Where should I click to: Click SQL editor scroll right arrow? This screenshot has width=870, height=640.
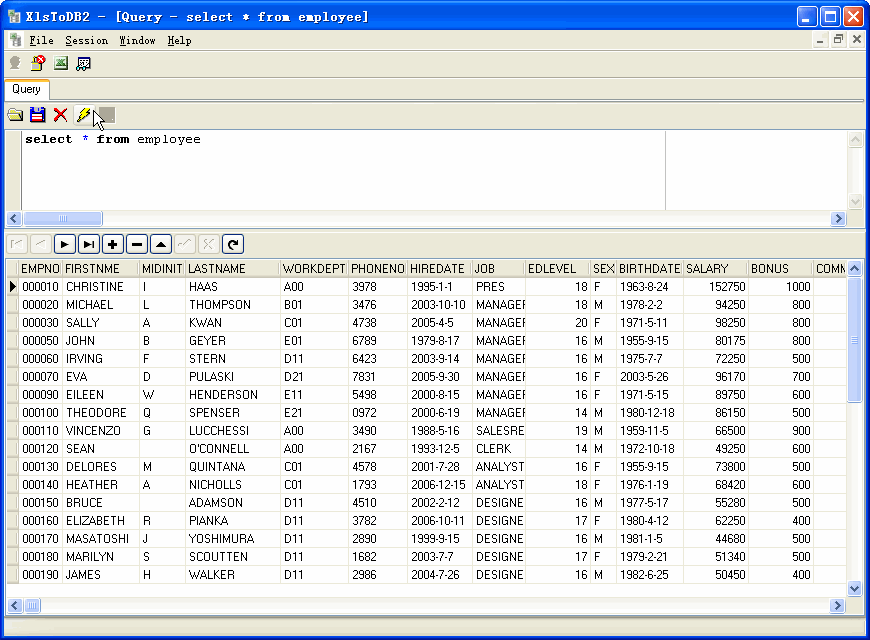pyautogui.click(x=838, y=218)
